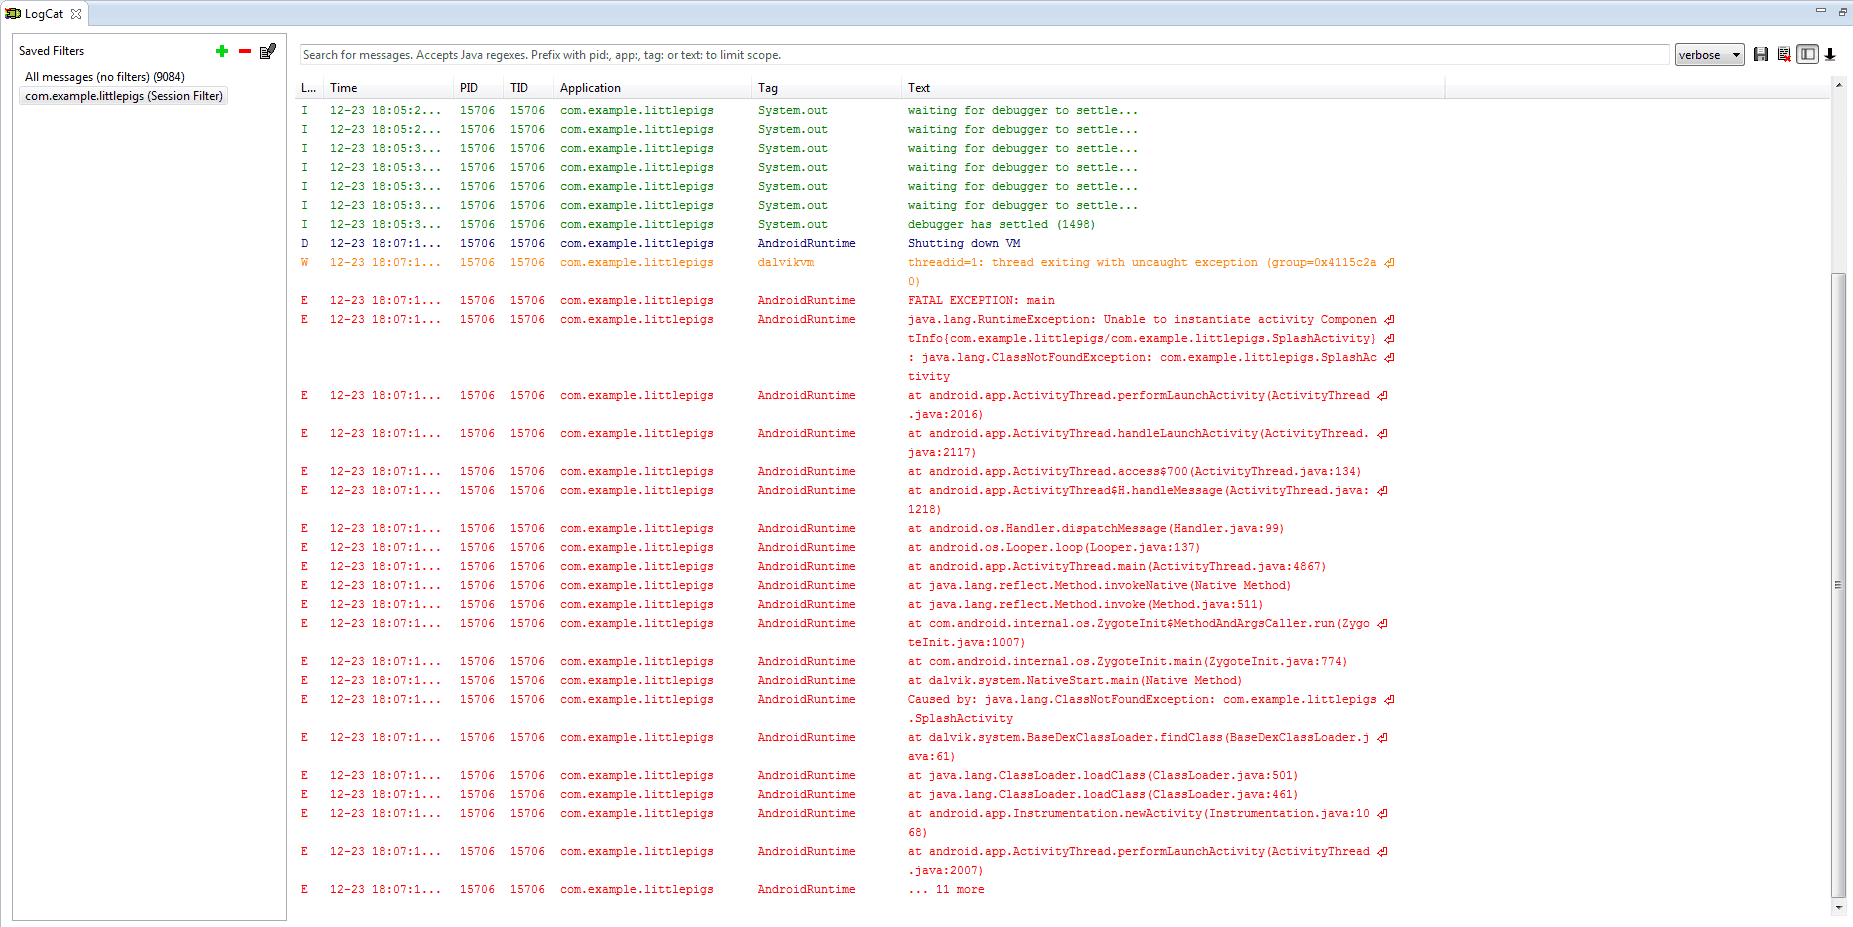Click the dalvikvm tag cell

(x=786, y=263)
